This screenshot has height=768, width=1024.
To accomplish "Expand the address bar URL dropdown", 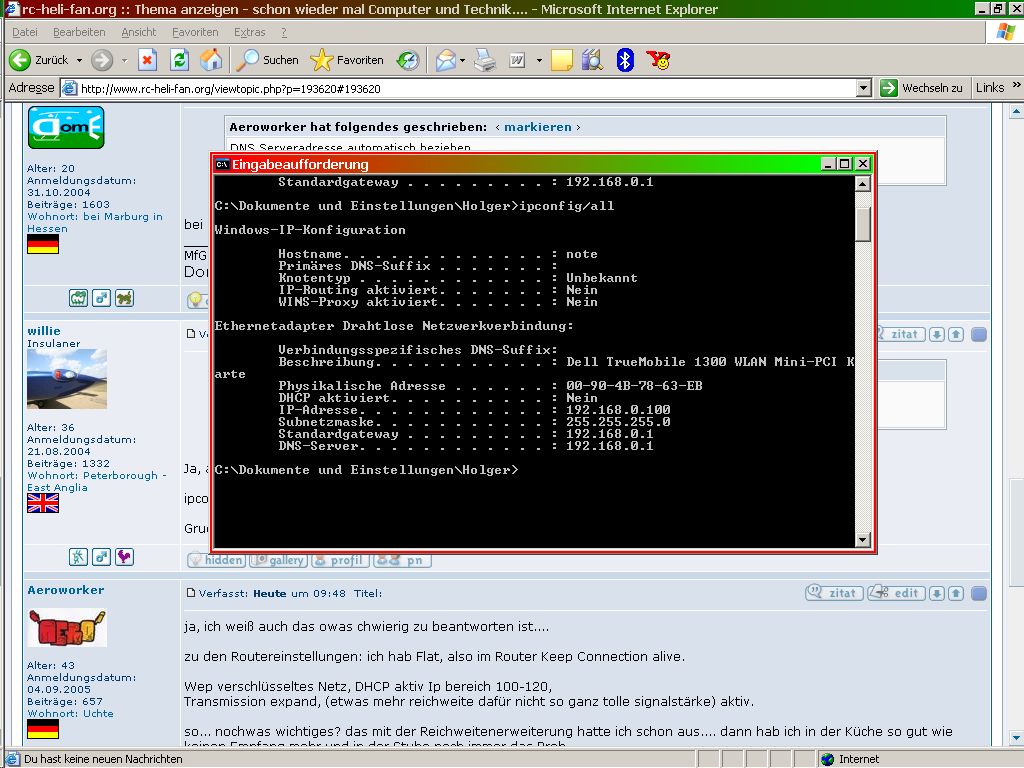I will click(x=864, y=88).
